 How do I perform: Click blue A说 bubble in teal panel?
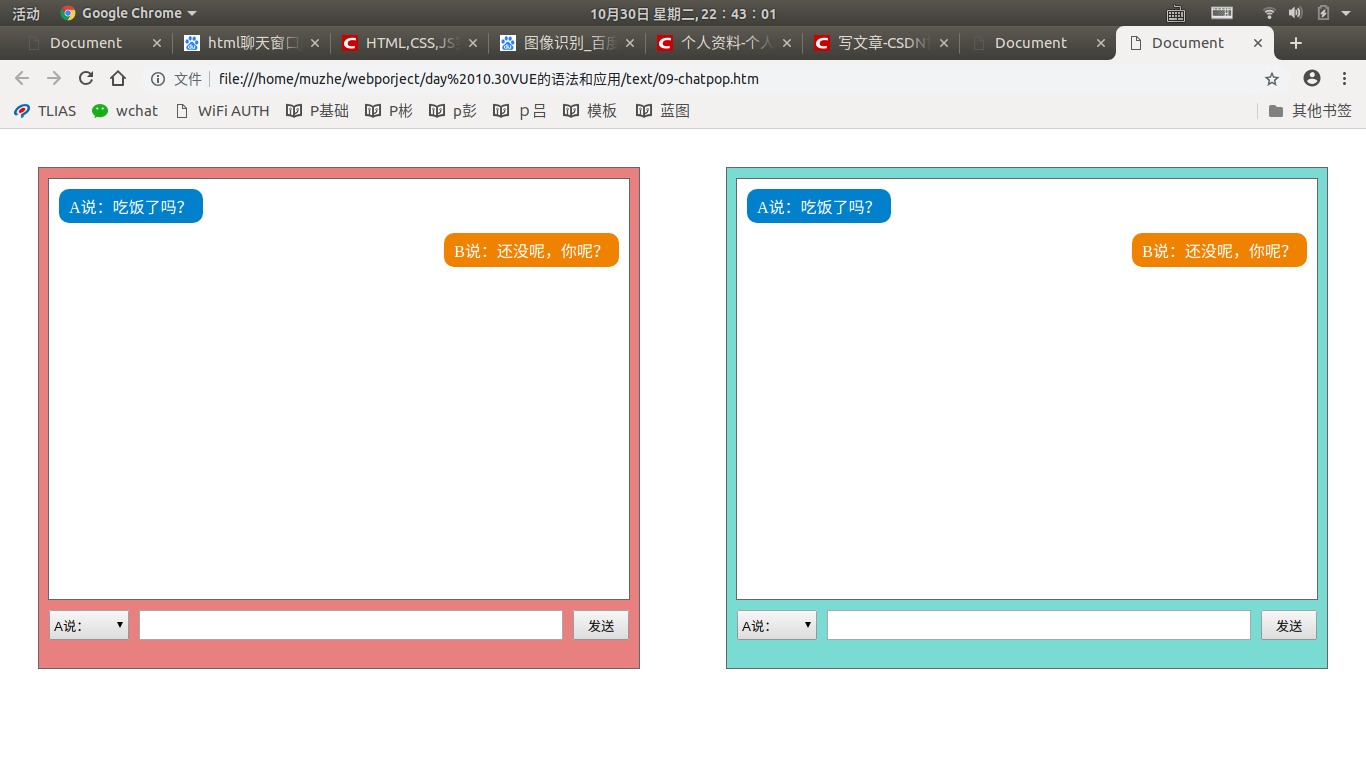tap(819, 206)
